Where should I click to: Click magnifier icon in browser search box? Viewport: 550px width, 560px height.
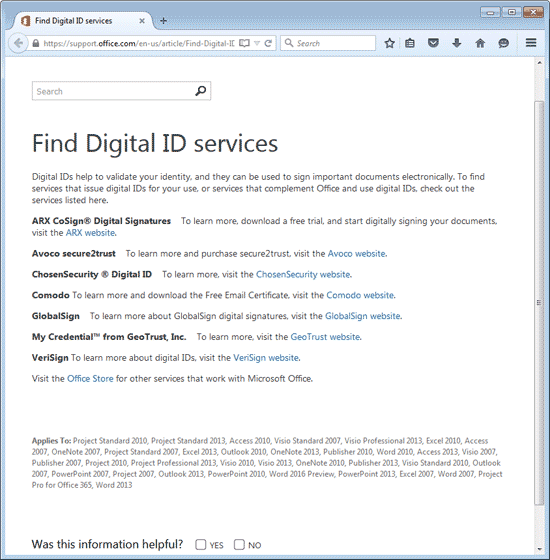[x=289, y=43]
